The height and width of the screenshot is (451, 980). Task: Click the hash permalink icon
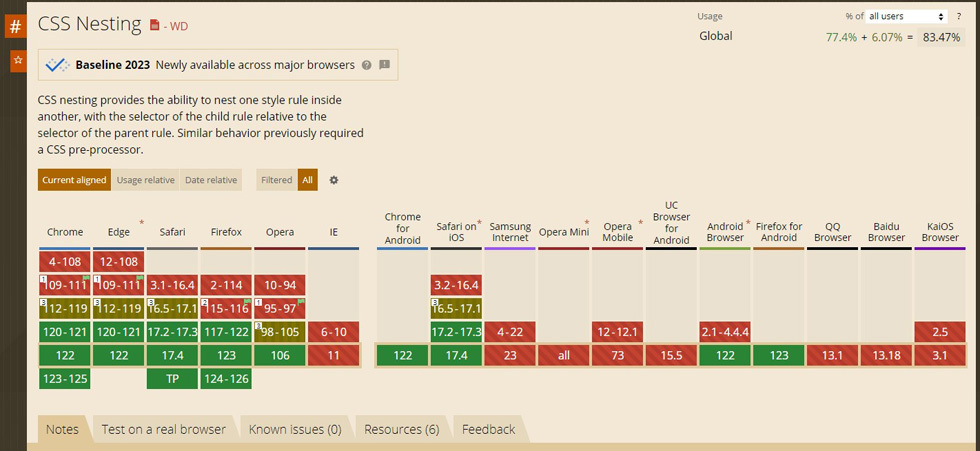coord(16,27)
